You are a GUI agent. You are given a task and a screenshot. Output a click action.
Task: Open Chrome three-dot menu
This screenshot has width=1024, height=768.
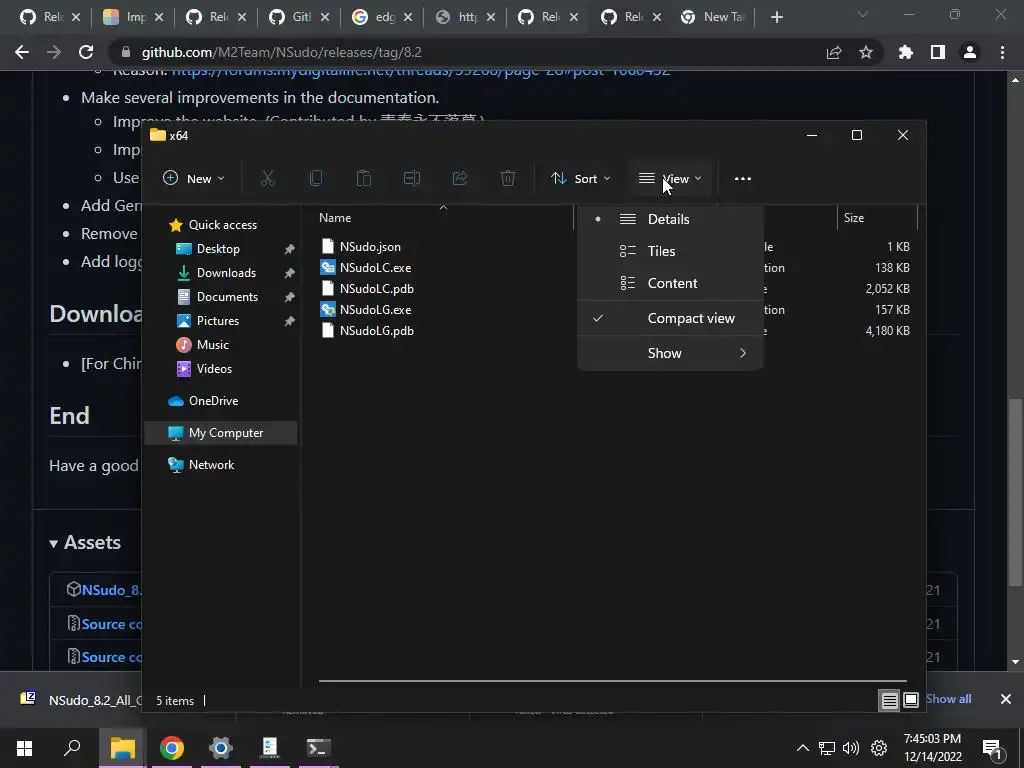1002,52
